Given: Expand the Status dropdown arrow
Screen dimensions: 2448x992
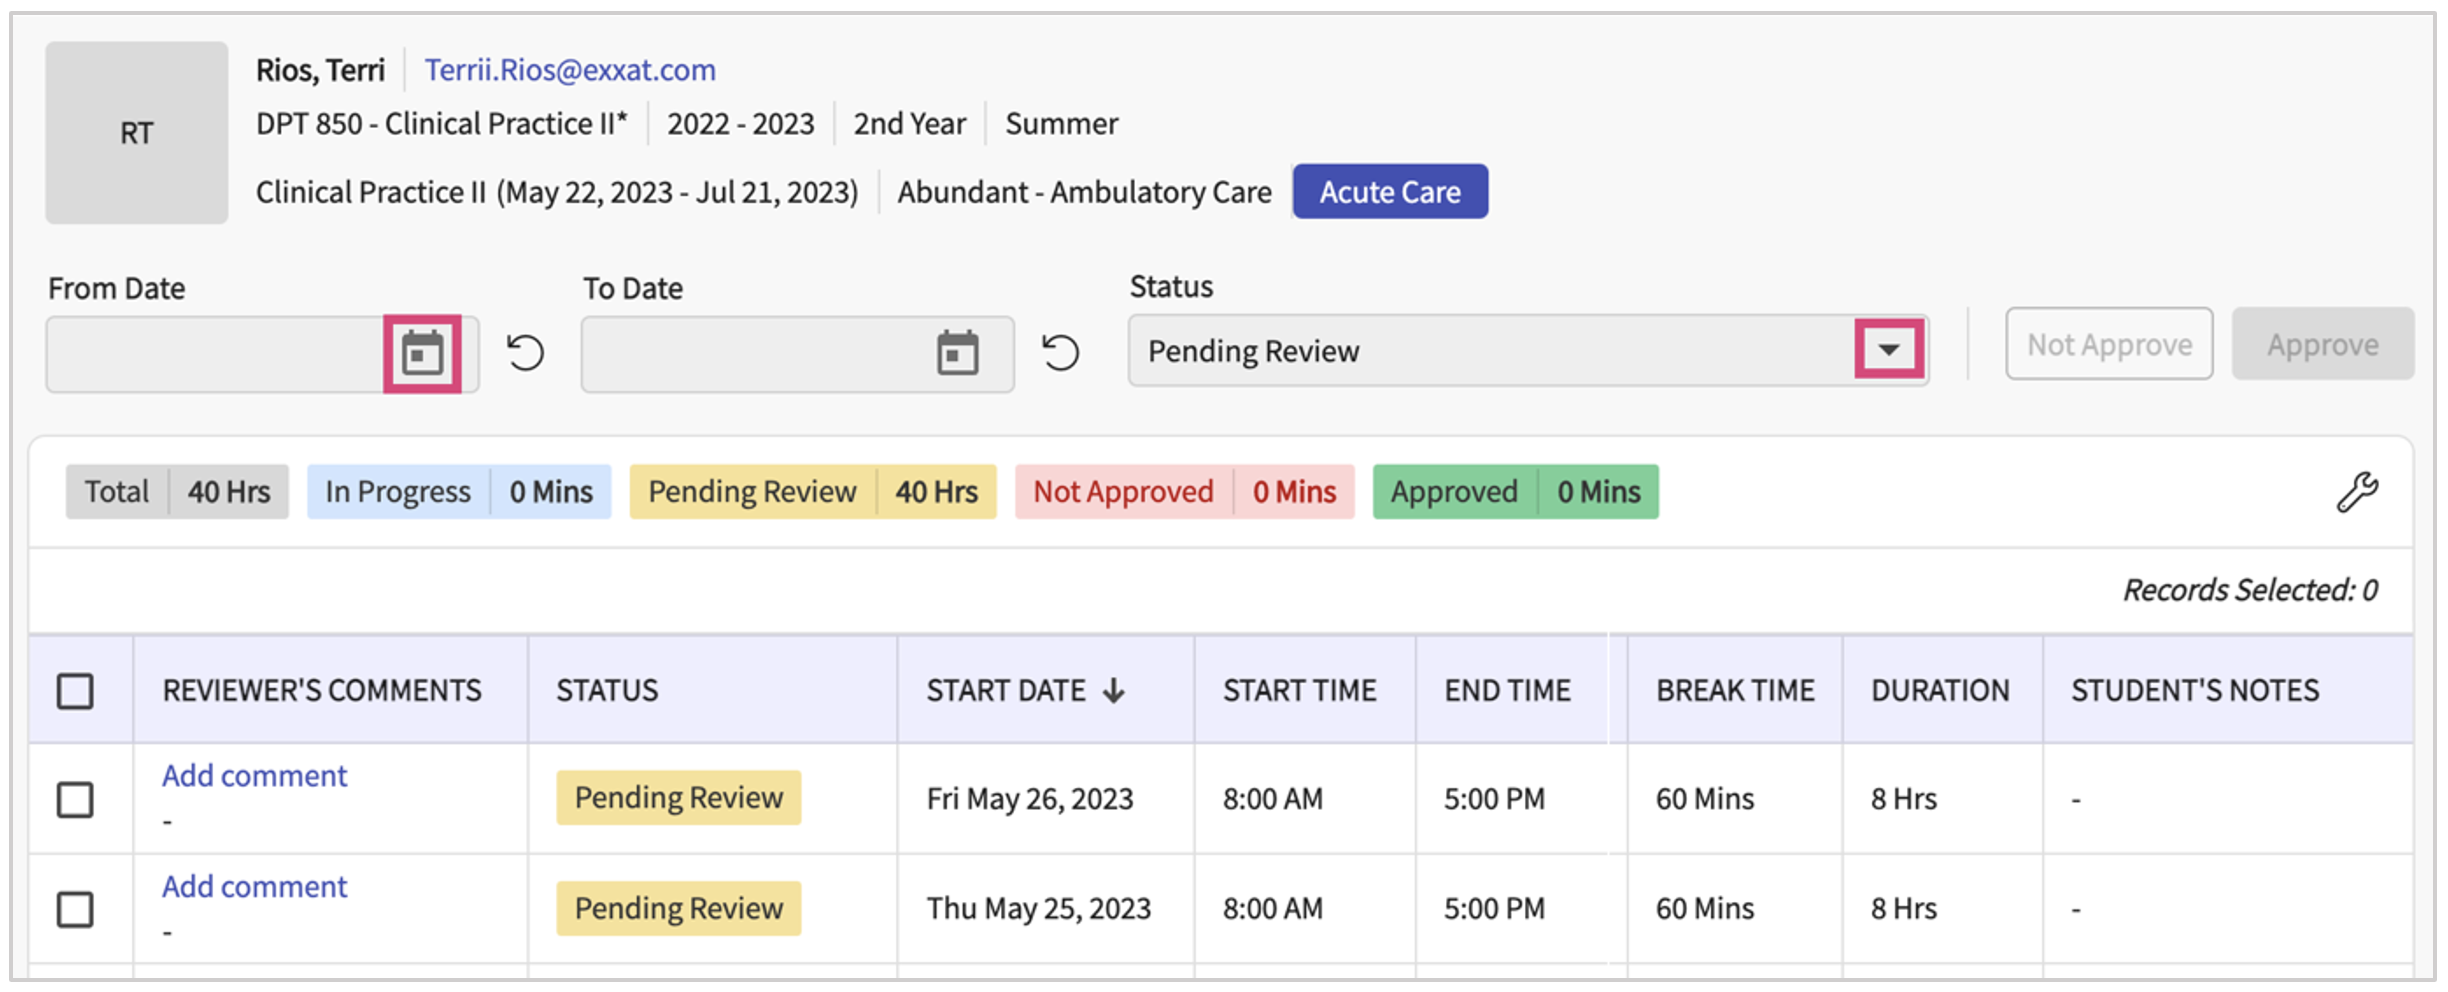Looking at the screenshot, I should pyautogui.click(x=1888, y=350).
